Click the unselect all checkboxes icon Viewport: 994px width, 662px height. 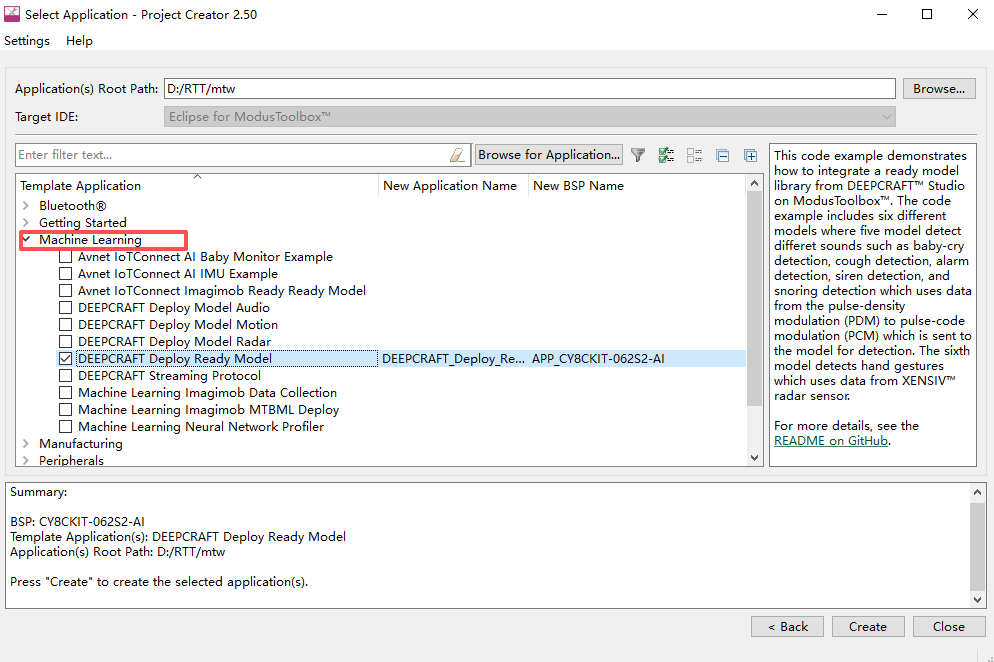(x=694, y=155)
